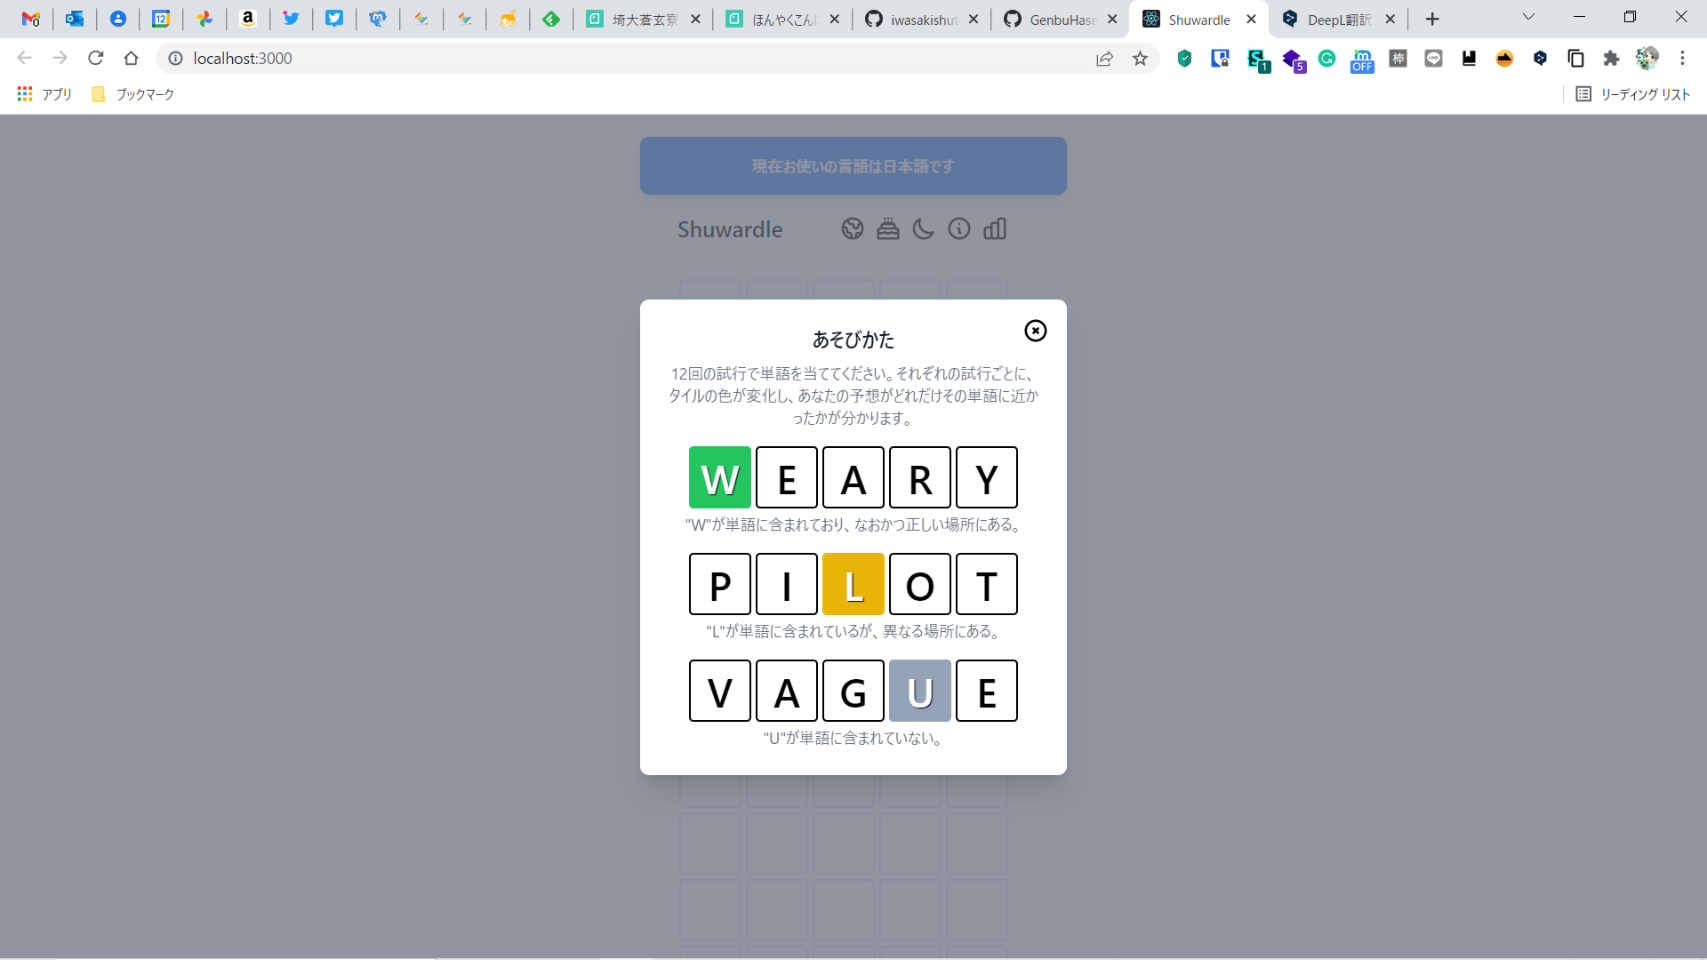The height and width of the screenshot is (960, 1707).
Task: Close the Shuwardle tab
Action: pos(1251,19)
